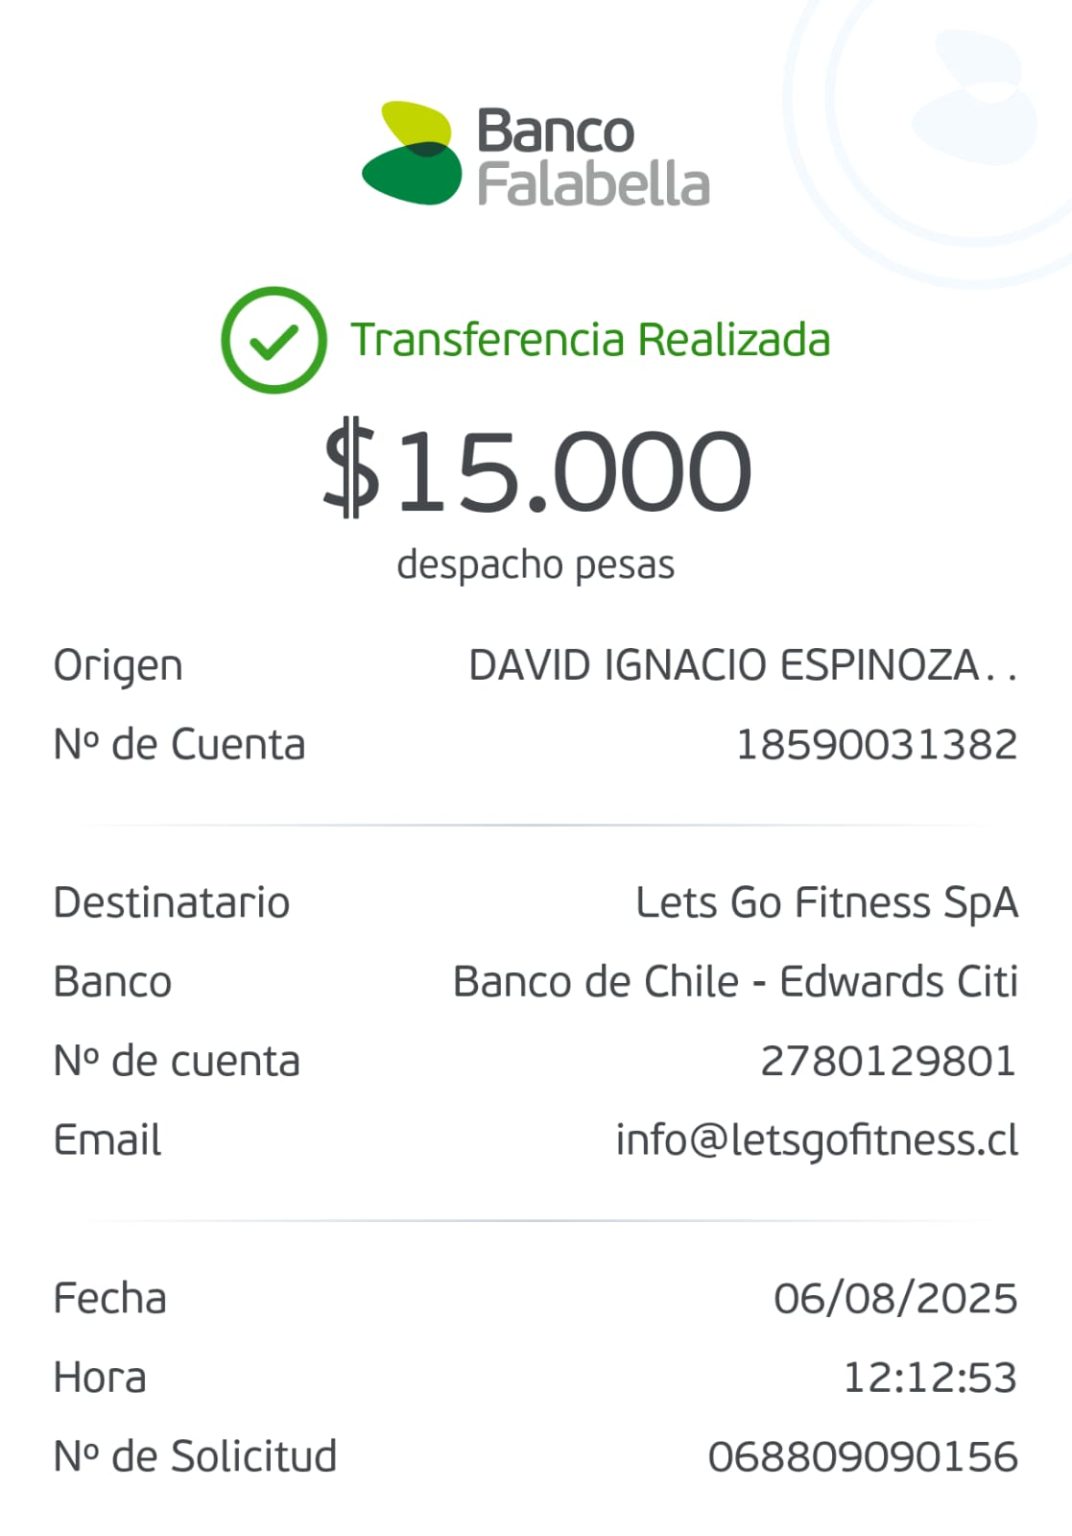Click the green checkmark success icon
This screenshot has height=1536, width=1072.
pos(274,340)
